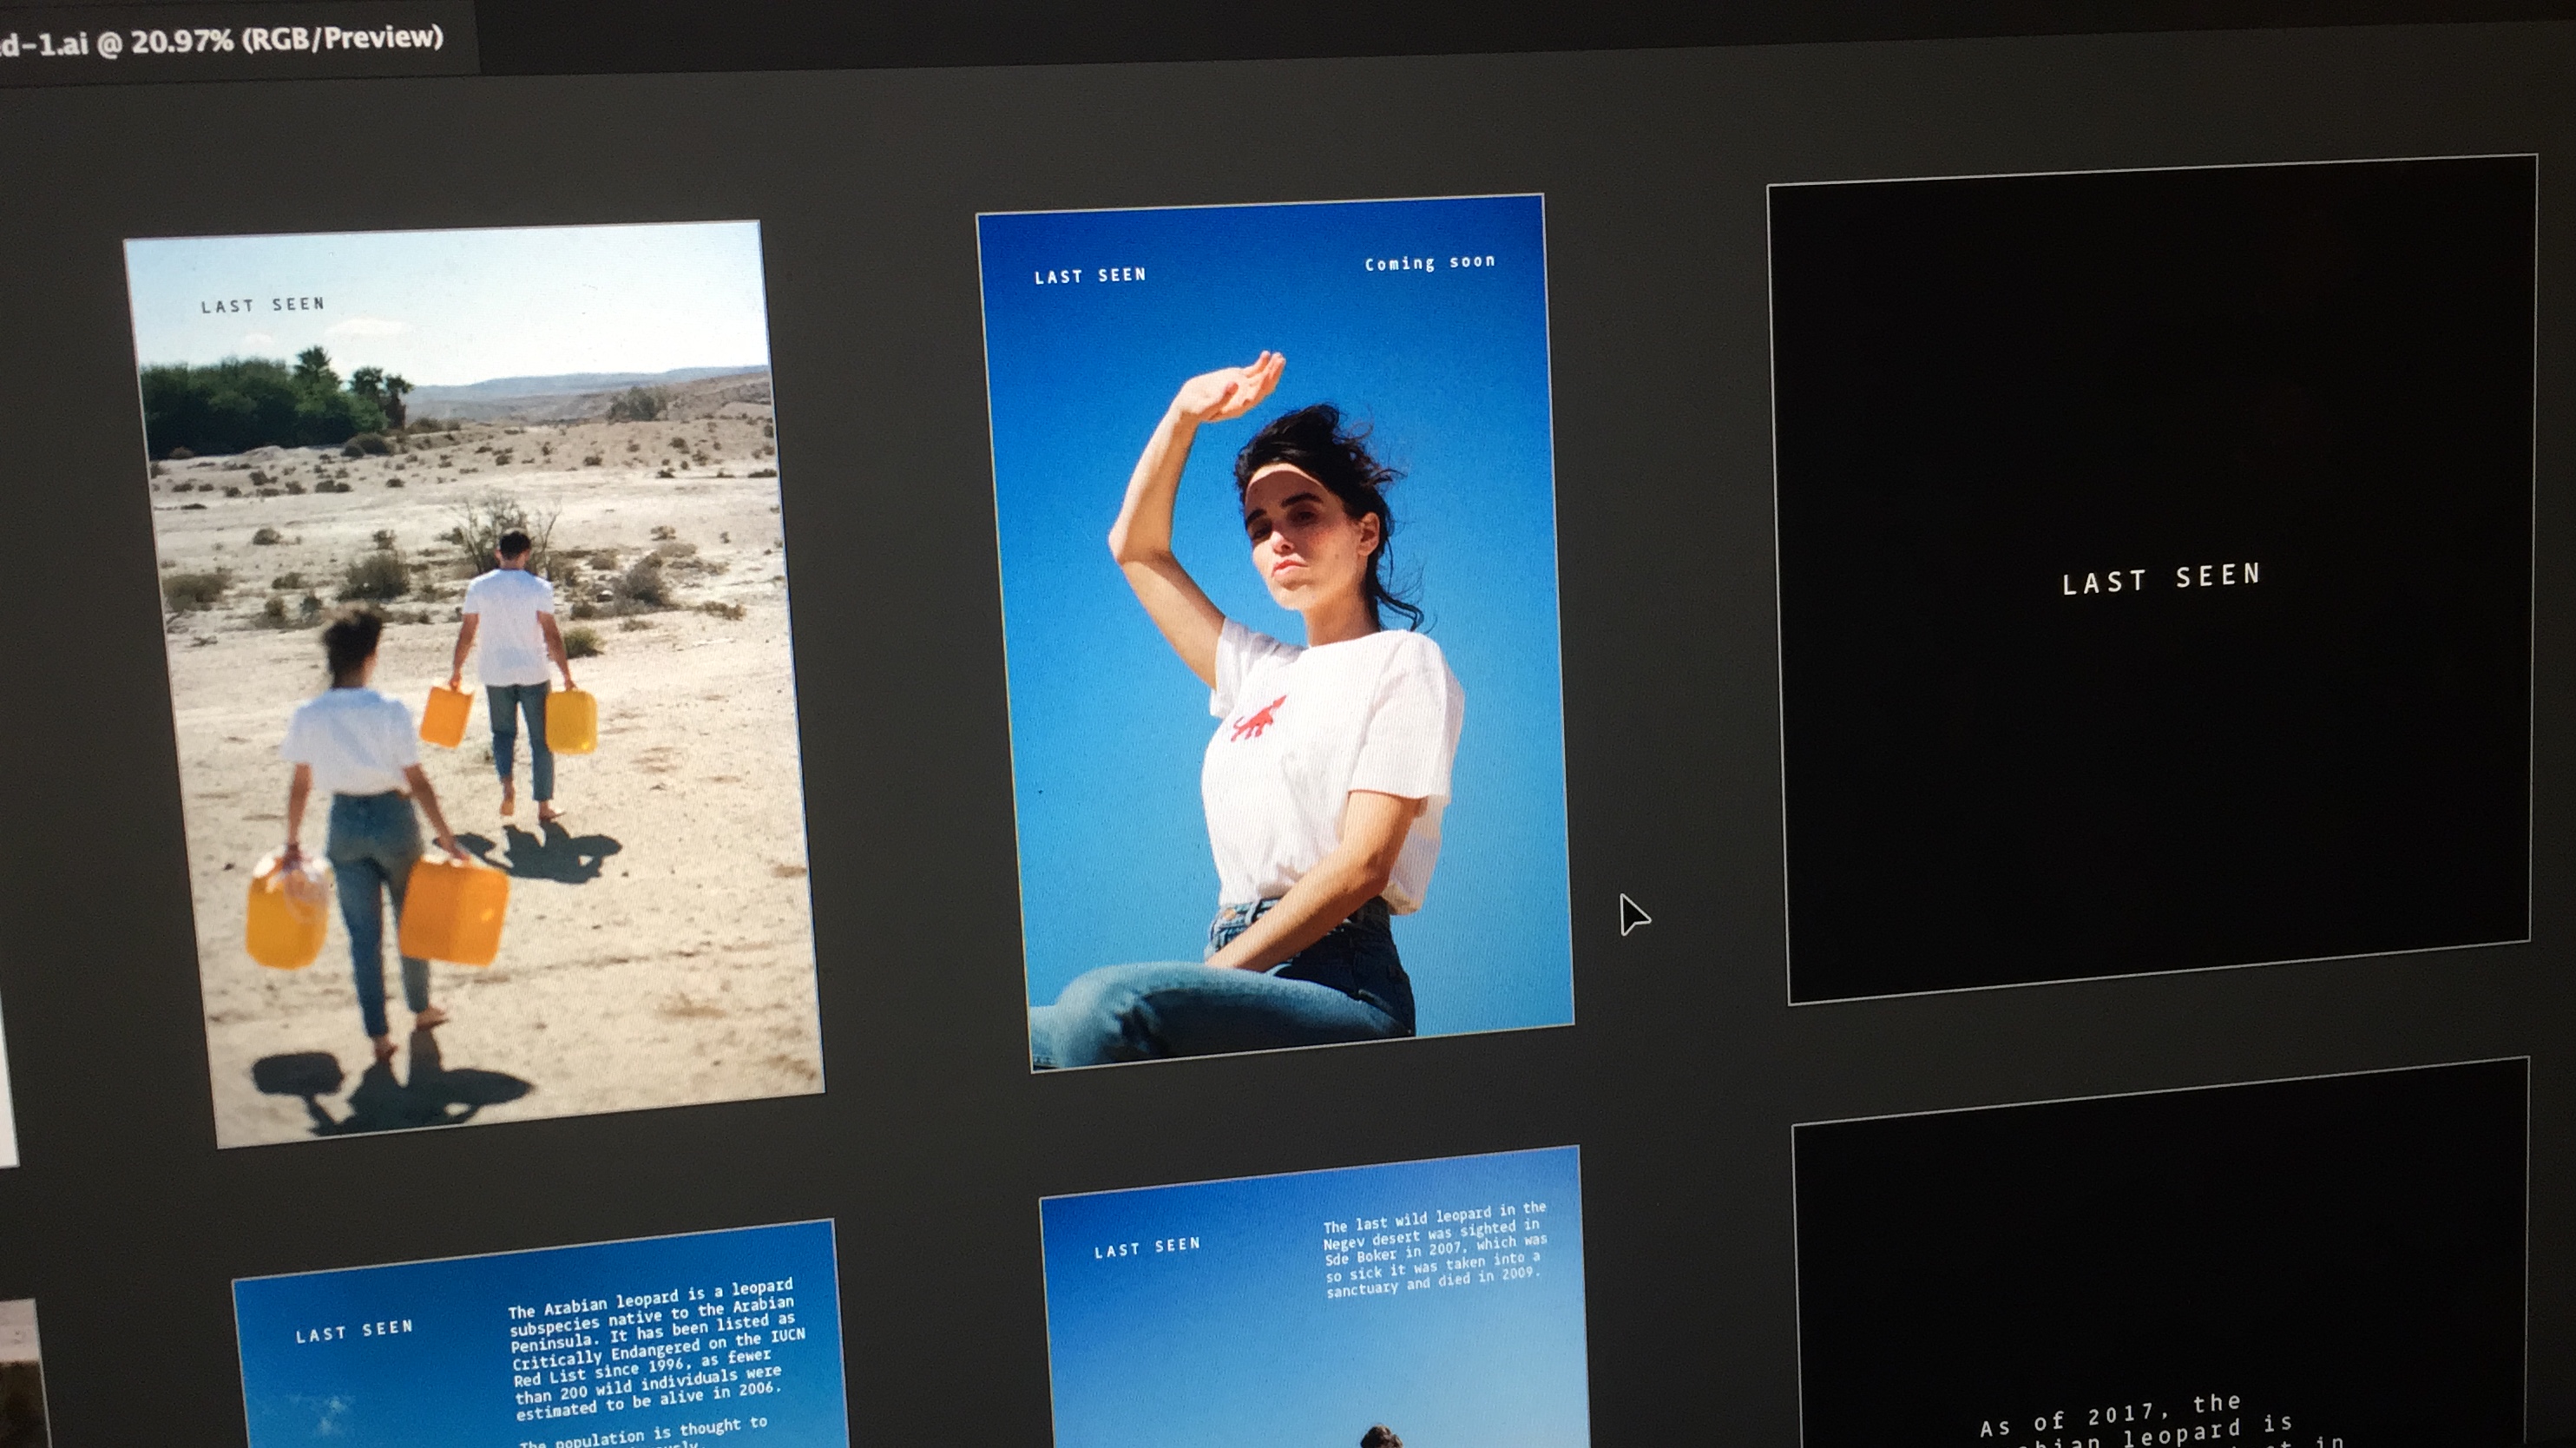Select the 'Coming soon' text

tap(1430, 263)
